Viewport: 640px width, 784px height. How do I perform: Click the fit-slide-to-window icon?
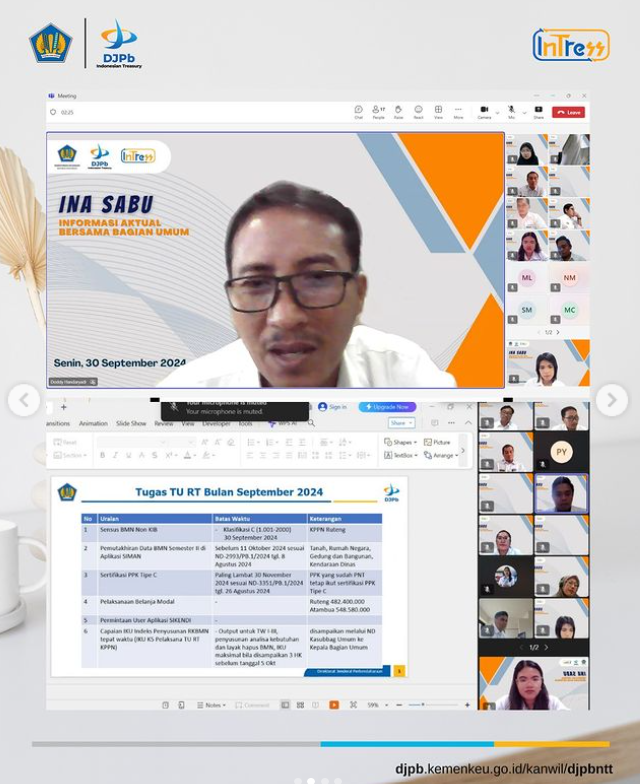tap(354, 705)
